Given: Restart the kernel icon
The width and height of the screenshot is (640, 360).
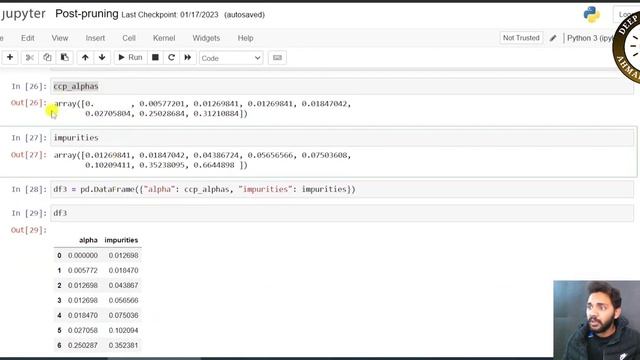Looking at the screenshot, I should [x=171, y=58].
